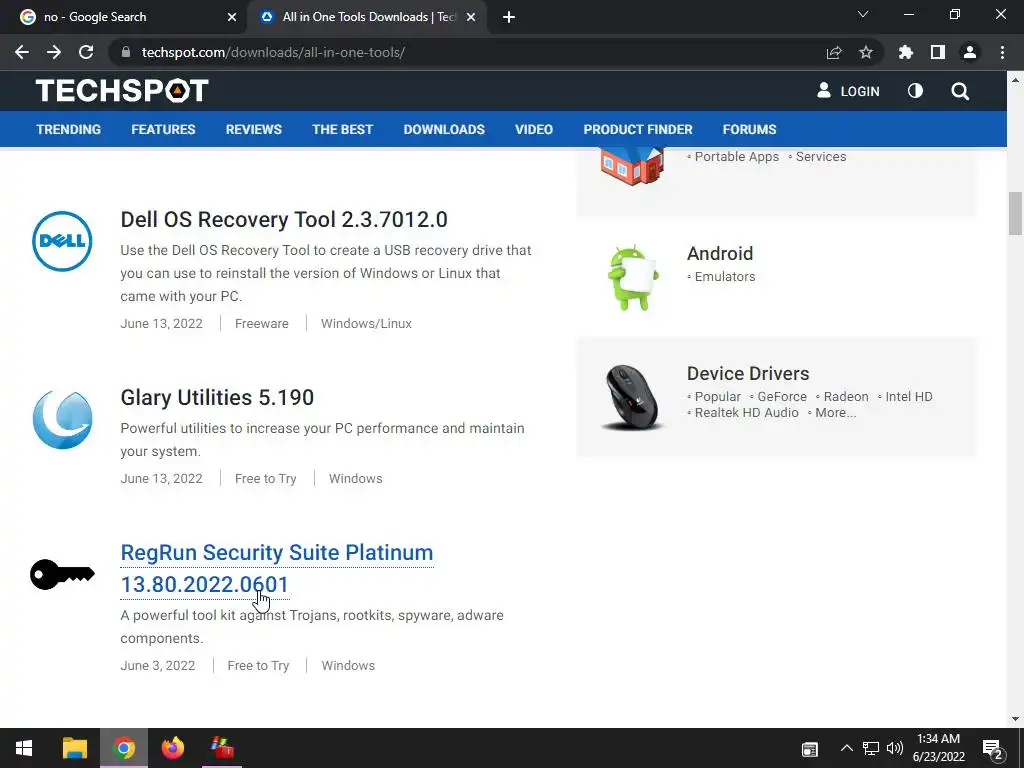Open the notification center icon
Screen dimensions: 1024x768
(x=993, y=750)
